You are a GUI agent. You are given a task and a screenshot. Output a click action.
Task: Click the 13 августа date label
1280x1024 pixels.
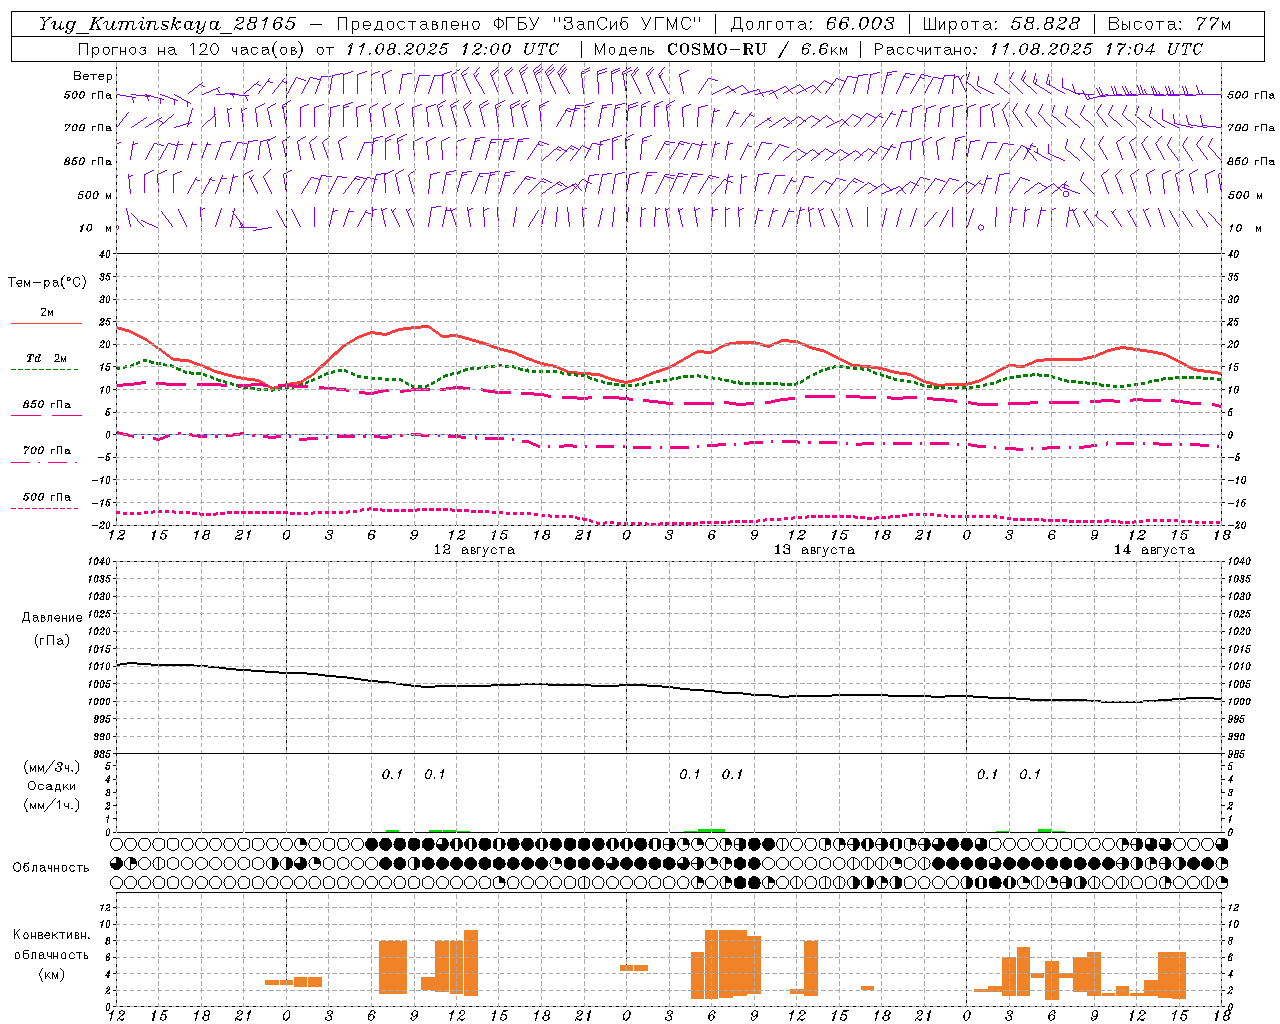(814, 550)
